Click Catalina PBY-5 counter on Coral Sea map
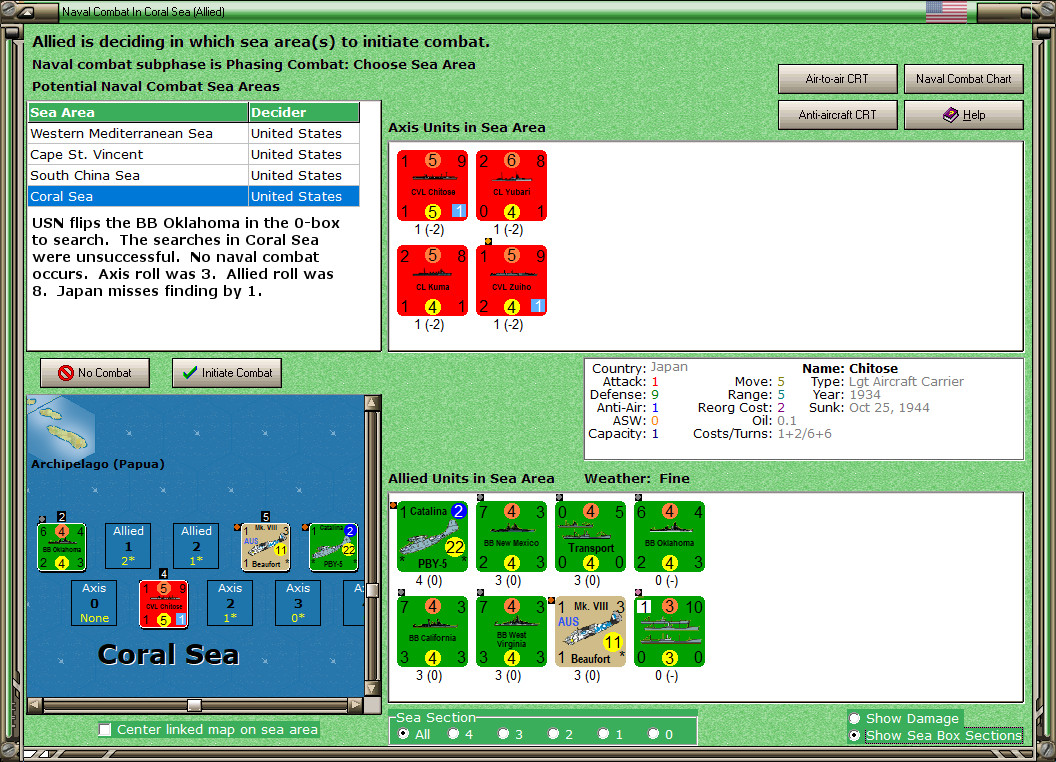Viewport: 1056px width, 762px height. [334, 547]
